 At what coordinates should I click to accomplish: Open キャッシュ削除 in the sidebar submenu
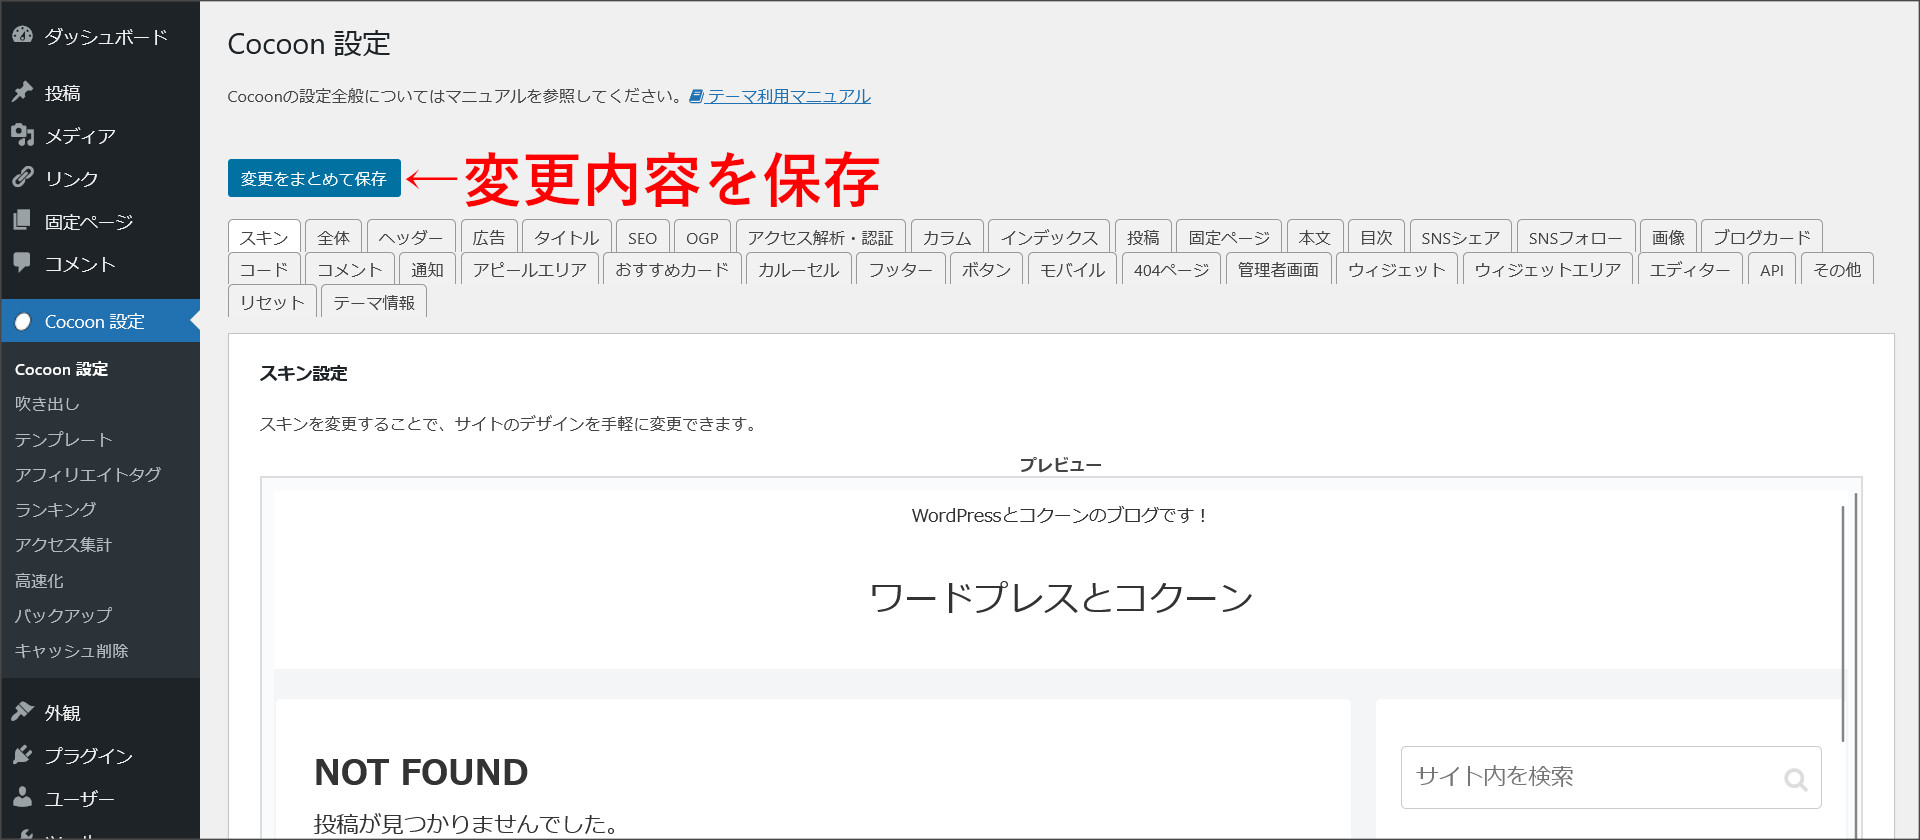click(x=71, y=650)
